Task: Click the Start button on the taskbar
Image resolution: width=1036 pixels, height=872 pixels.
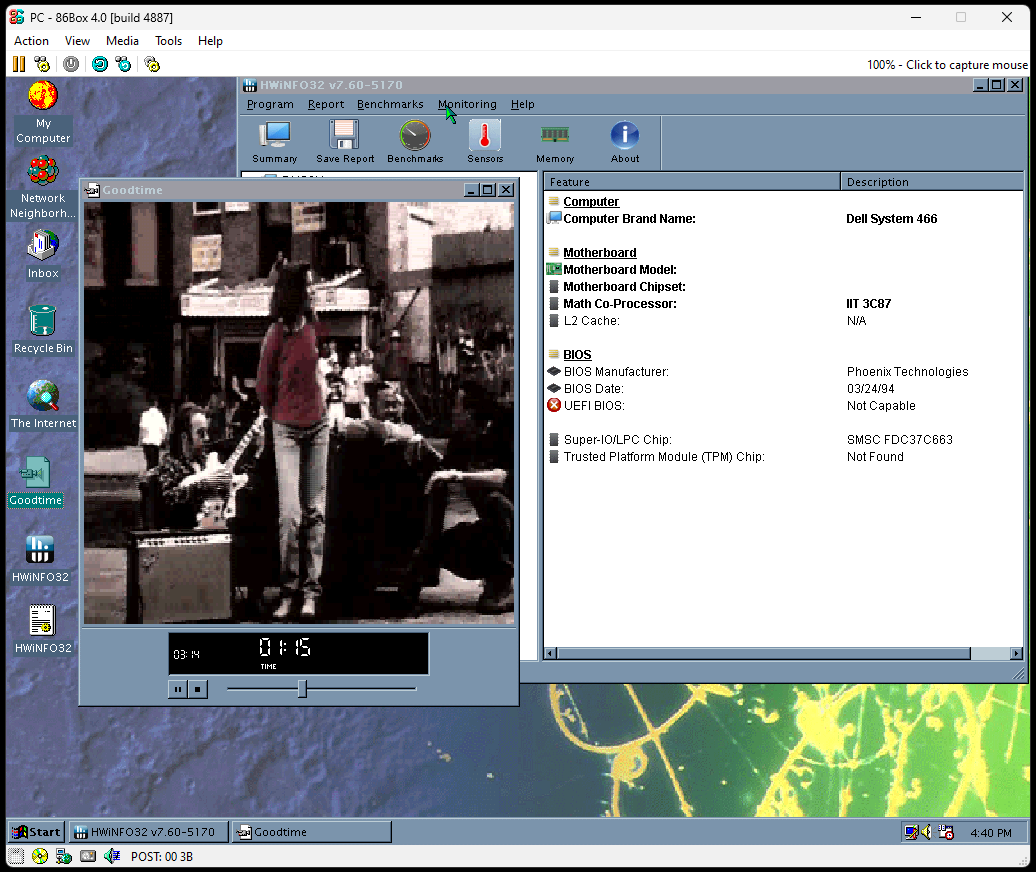Action: pos(35,831)
